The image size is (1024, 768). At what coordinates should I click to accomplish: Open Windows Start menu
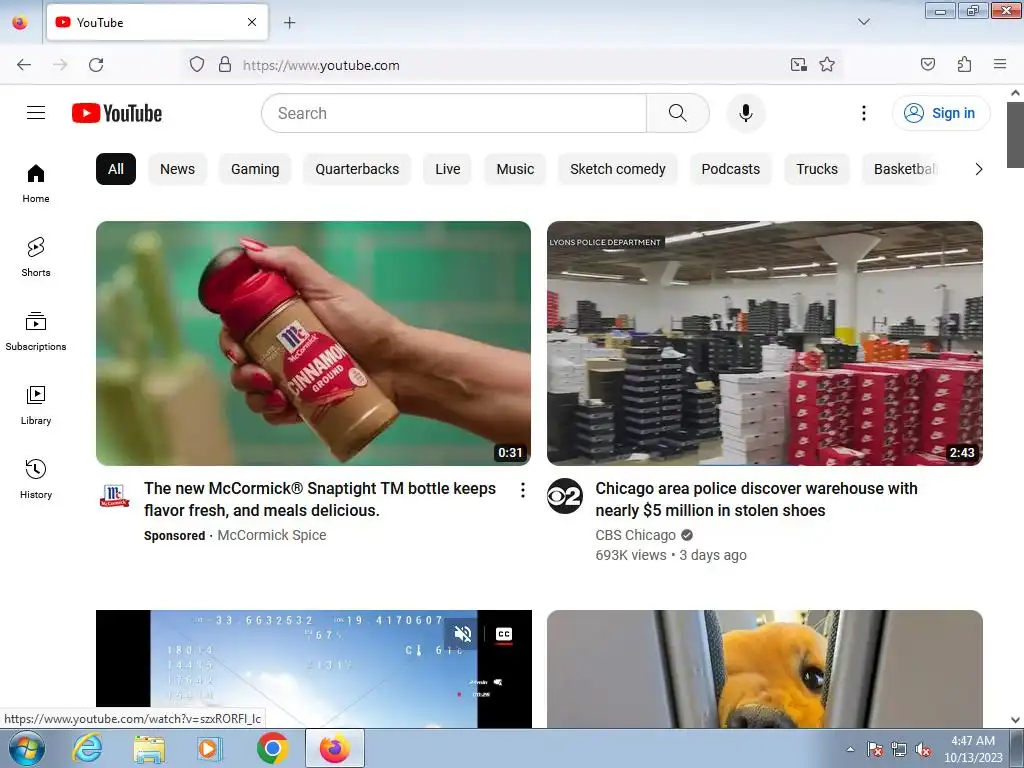click(x=26, y=748)
